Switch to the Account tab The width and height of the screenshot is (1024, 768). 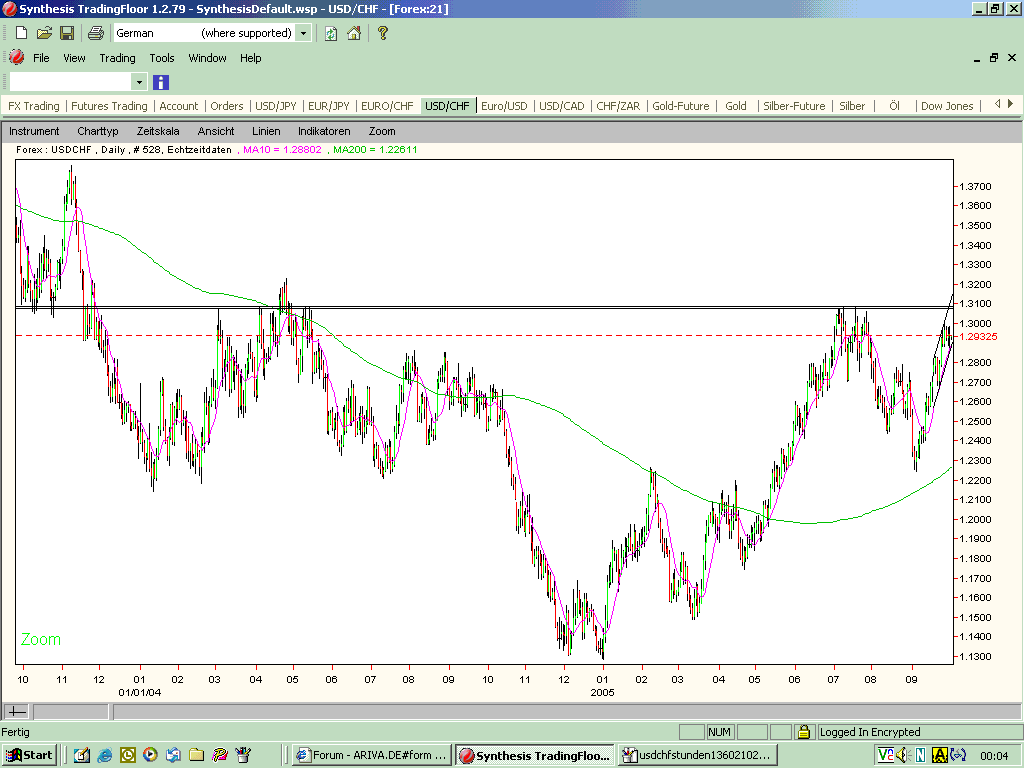point(179,106)
